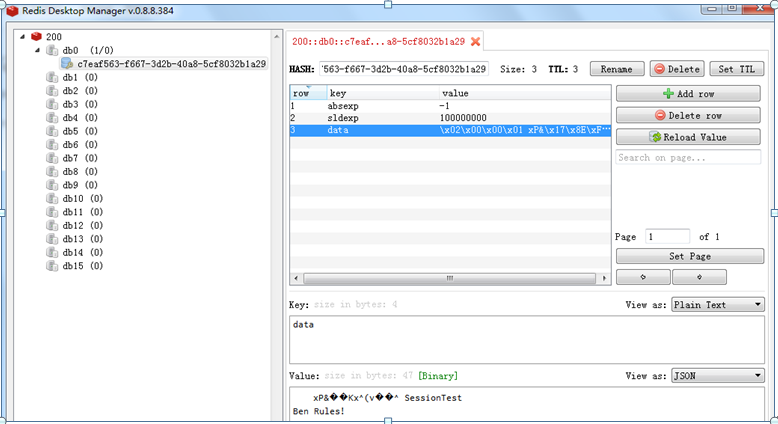
Task: Click the db8 database icon
Action: point(52,171)
